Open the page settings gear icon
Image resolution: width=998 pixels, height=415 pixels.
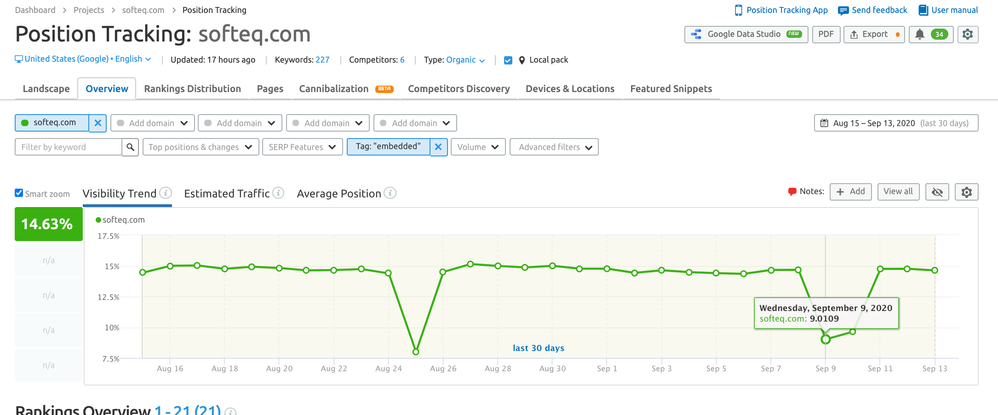pyautogui.click(x=967, y=34)
